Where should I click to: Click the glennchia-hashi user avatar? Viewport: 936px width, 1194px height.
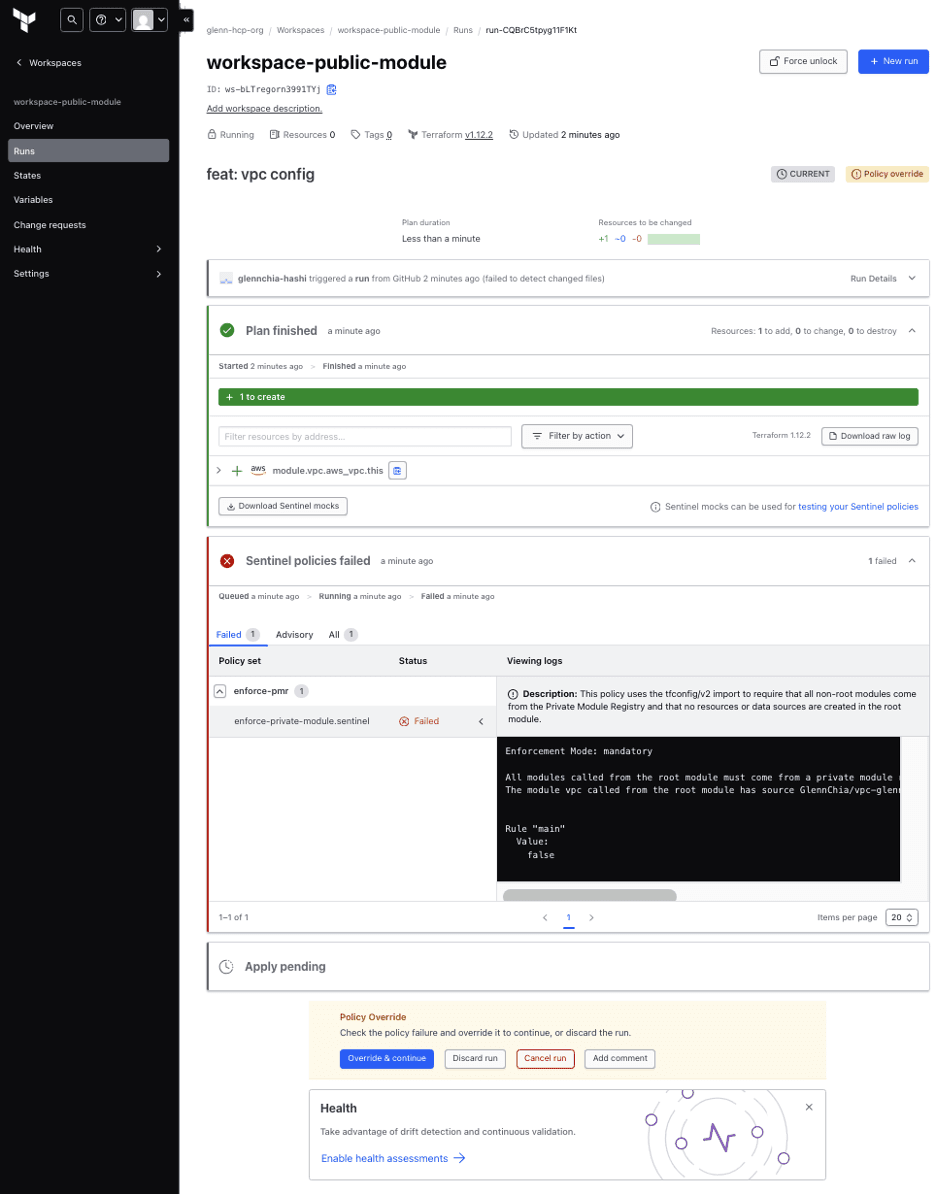click(x=225, y=279)
